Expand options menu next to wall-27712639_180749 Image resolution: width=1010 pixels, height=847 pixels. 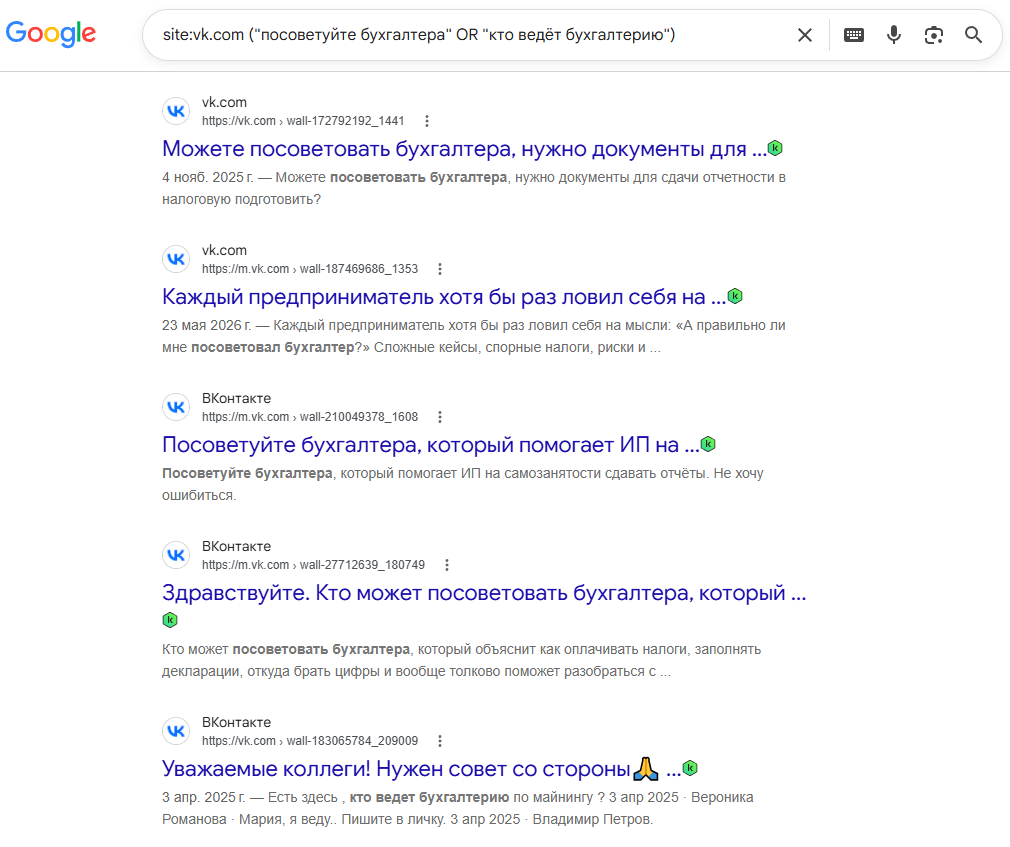point(447,565)
